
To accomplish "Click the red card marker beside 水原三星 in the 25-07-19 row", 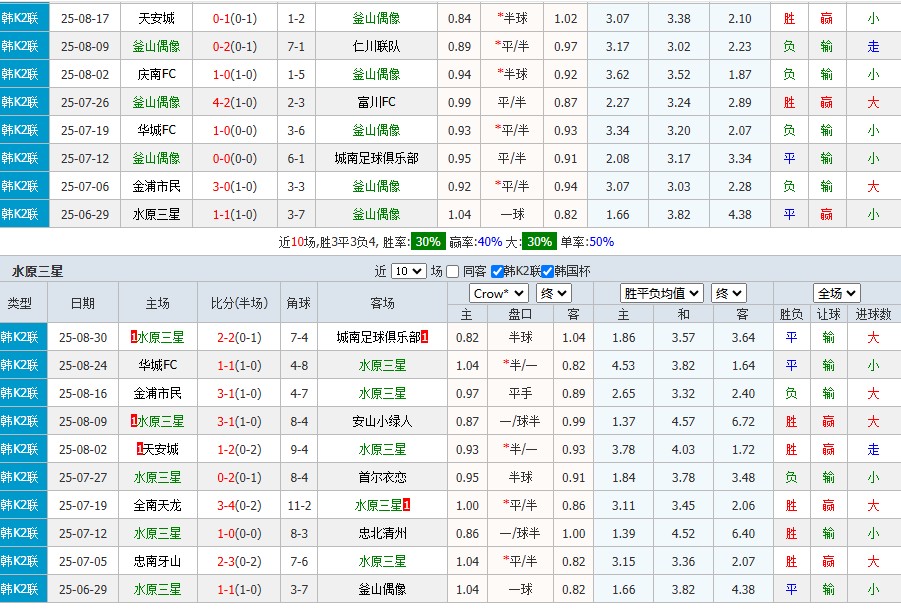I will tap(406, 504).
